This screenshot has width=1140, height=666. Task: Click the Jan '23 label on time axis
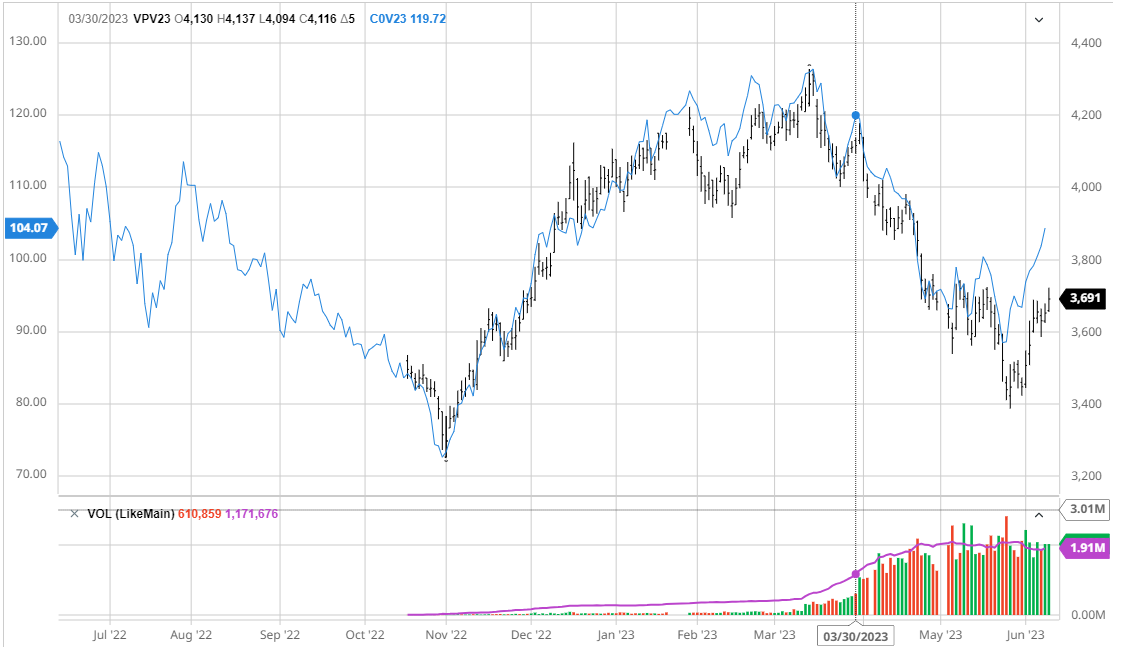click(614, 634)
